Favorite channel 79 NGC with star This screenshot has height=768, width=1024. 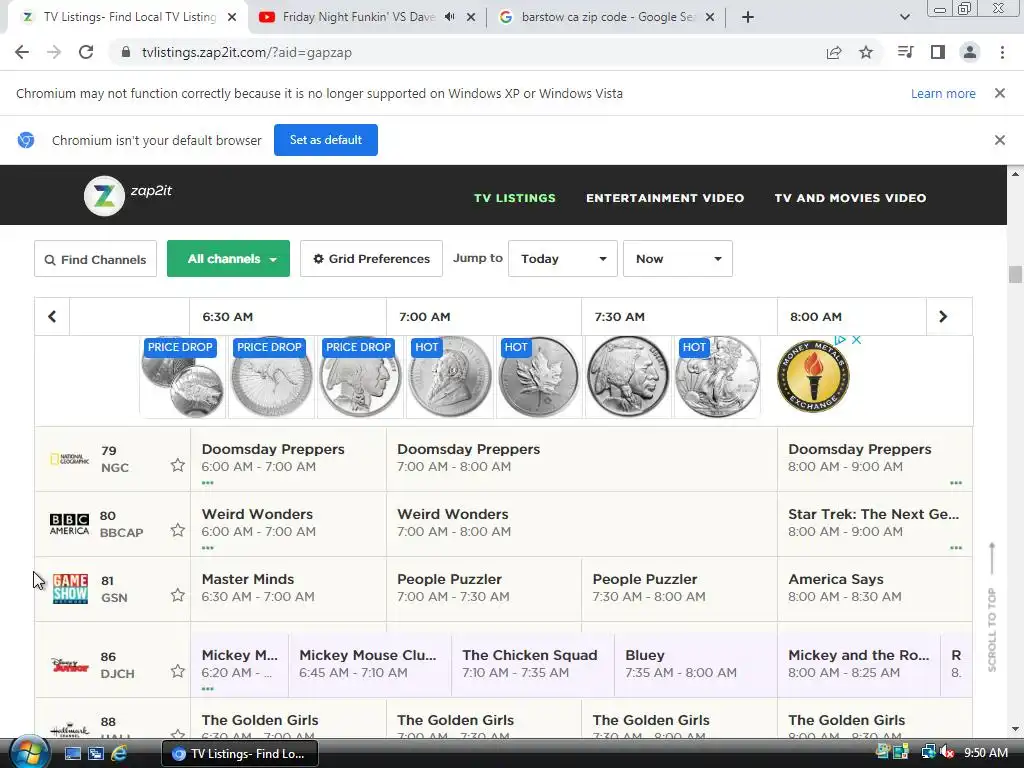pos(178,465)
